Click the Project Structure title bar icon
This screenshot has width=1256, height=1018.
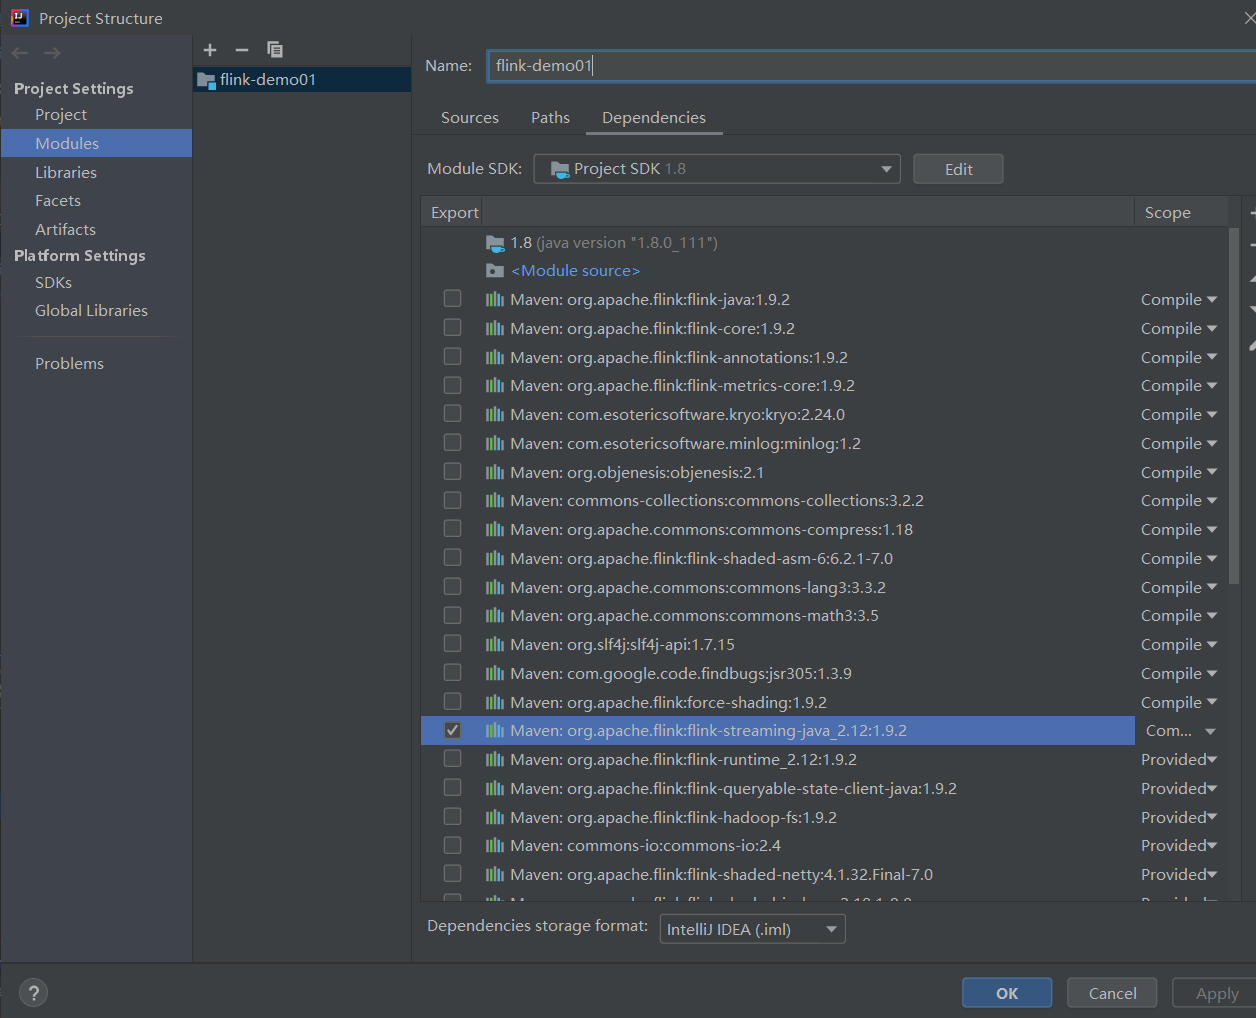click(22, 17)
